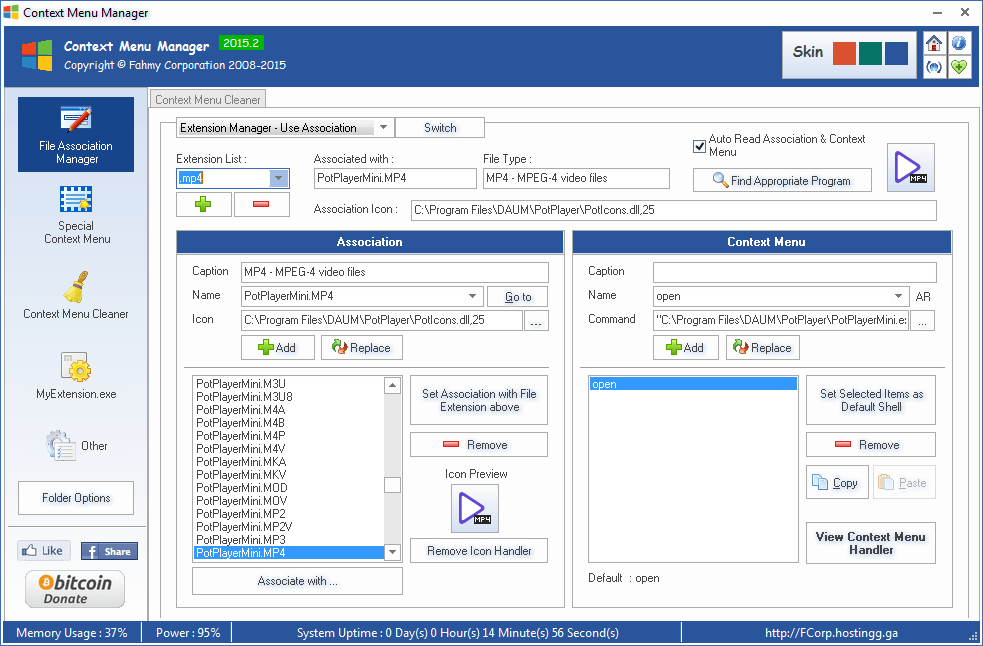Click Remove in Context Menu panel
The width and height of the screenshot is (983, 646).
coord(871,445)
